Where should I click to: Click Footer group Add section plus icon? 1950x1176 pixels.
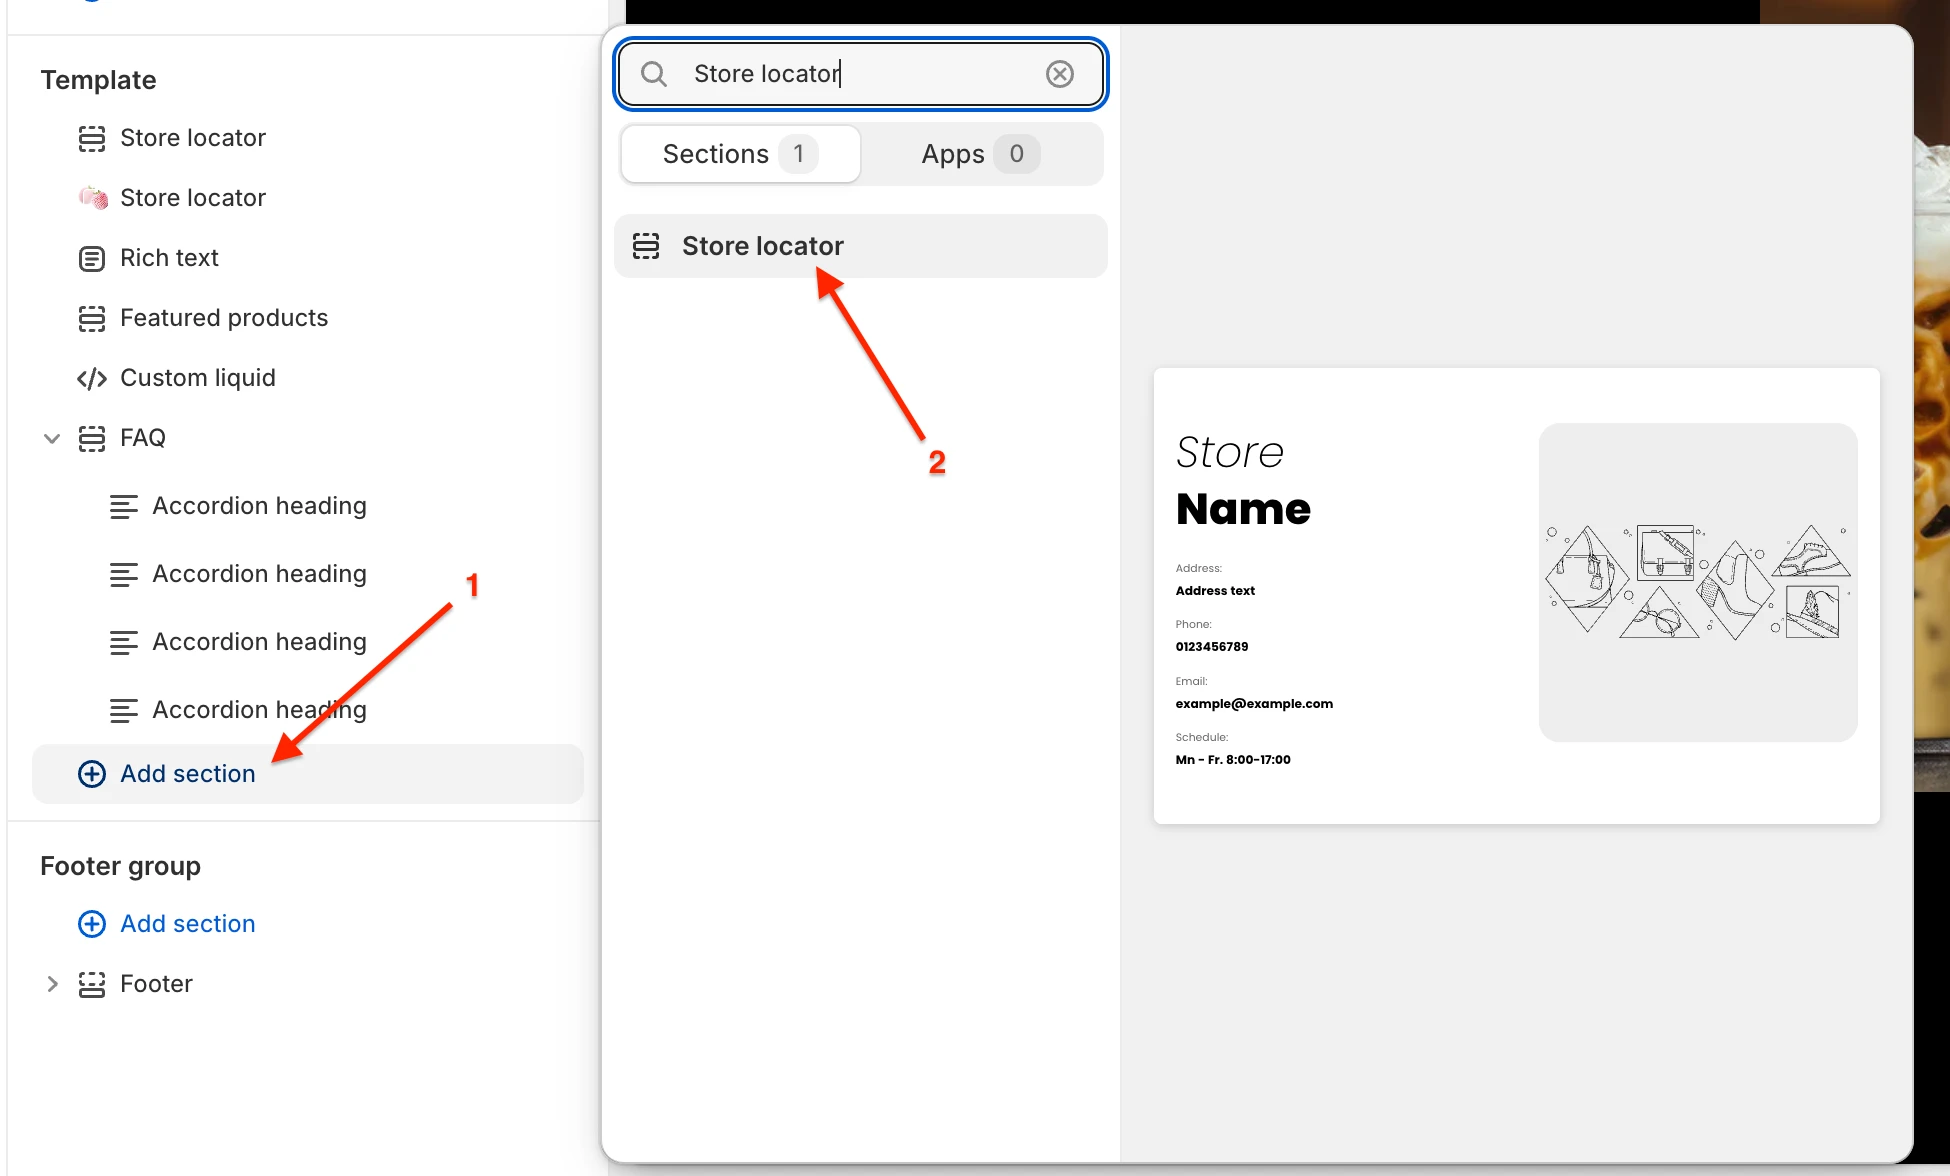pyautogui.click(x=92, y=924)
